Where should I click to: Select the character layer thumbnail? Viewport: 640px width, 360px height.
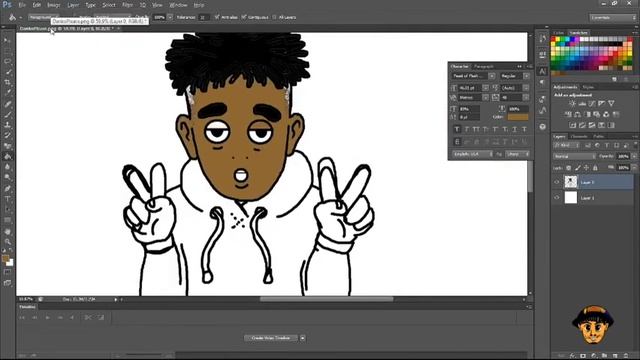tap(571, 182)
